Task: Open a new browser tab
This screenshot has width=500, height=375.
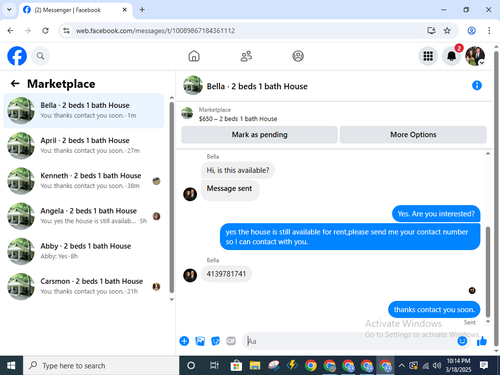Action: tap(142, 10)
